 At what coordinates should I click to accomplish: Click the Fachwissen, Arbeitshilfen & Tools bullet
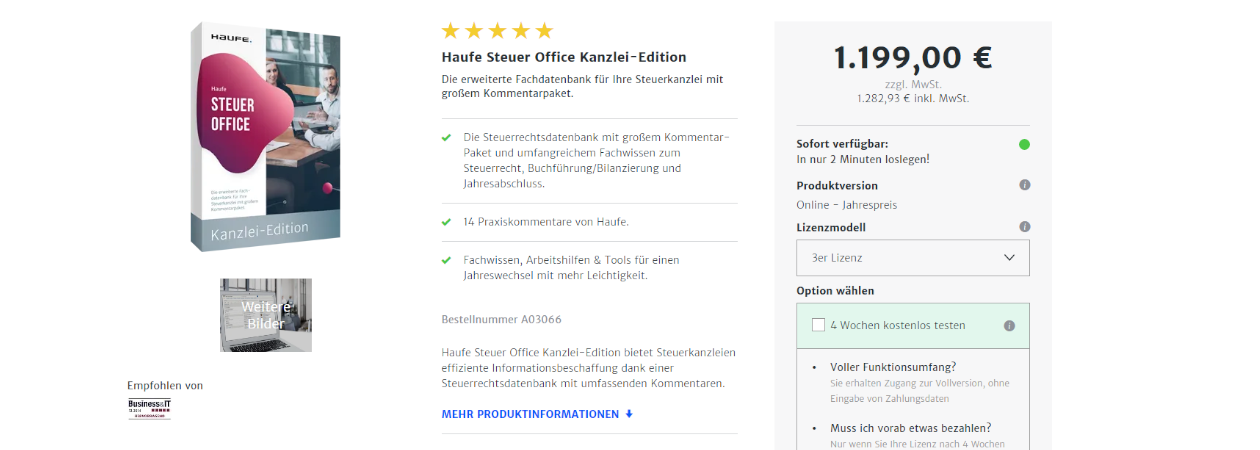click(x=571, y=267)
